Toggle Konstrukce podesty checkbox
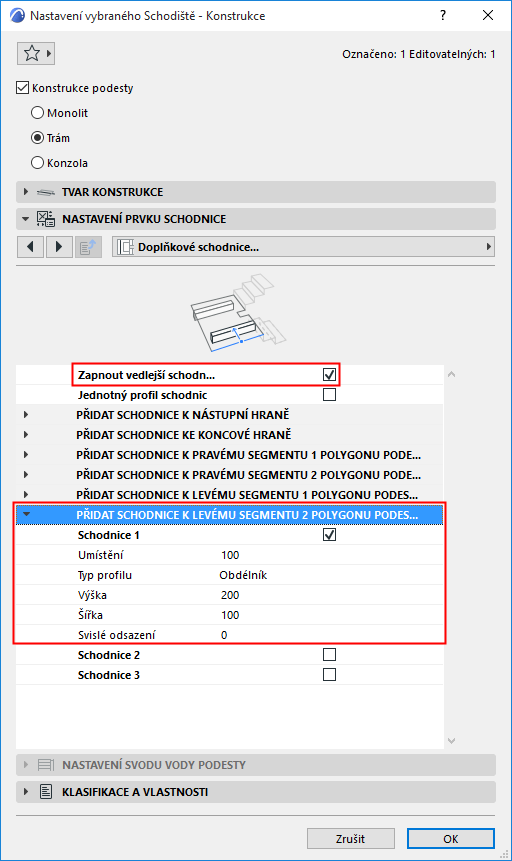The image size is (512, 861). coord(23,88)
